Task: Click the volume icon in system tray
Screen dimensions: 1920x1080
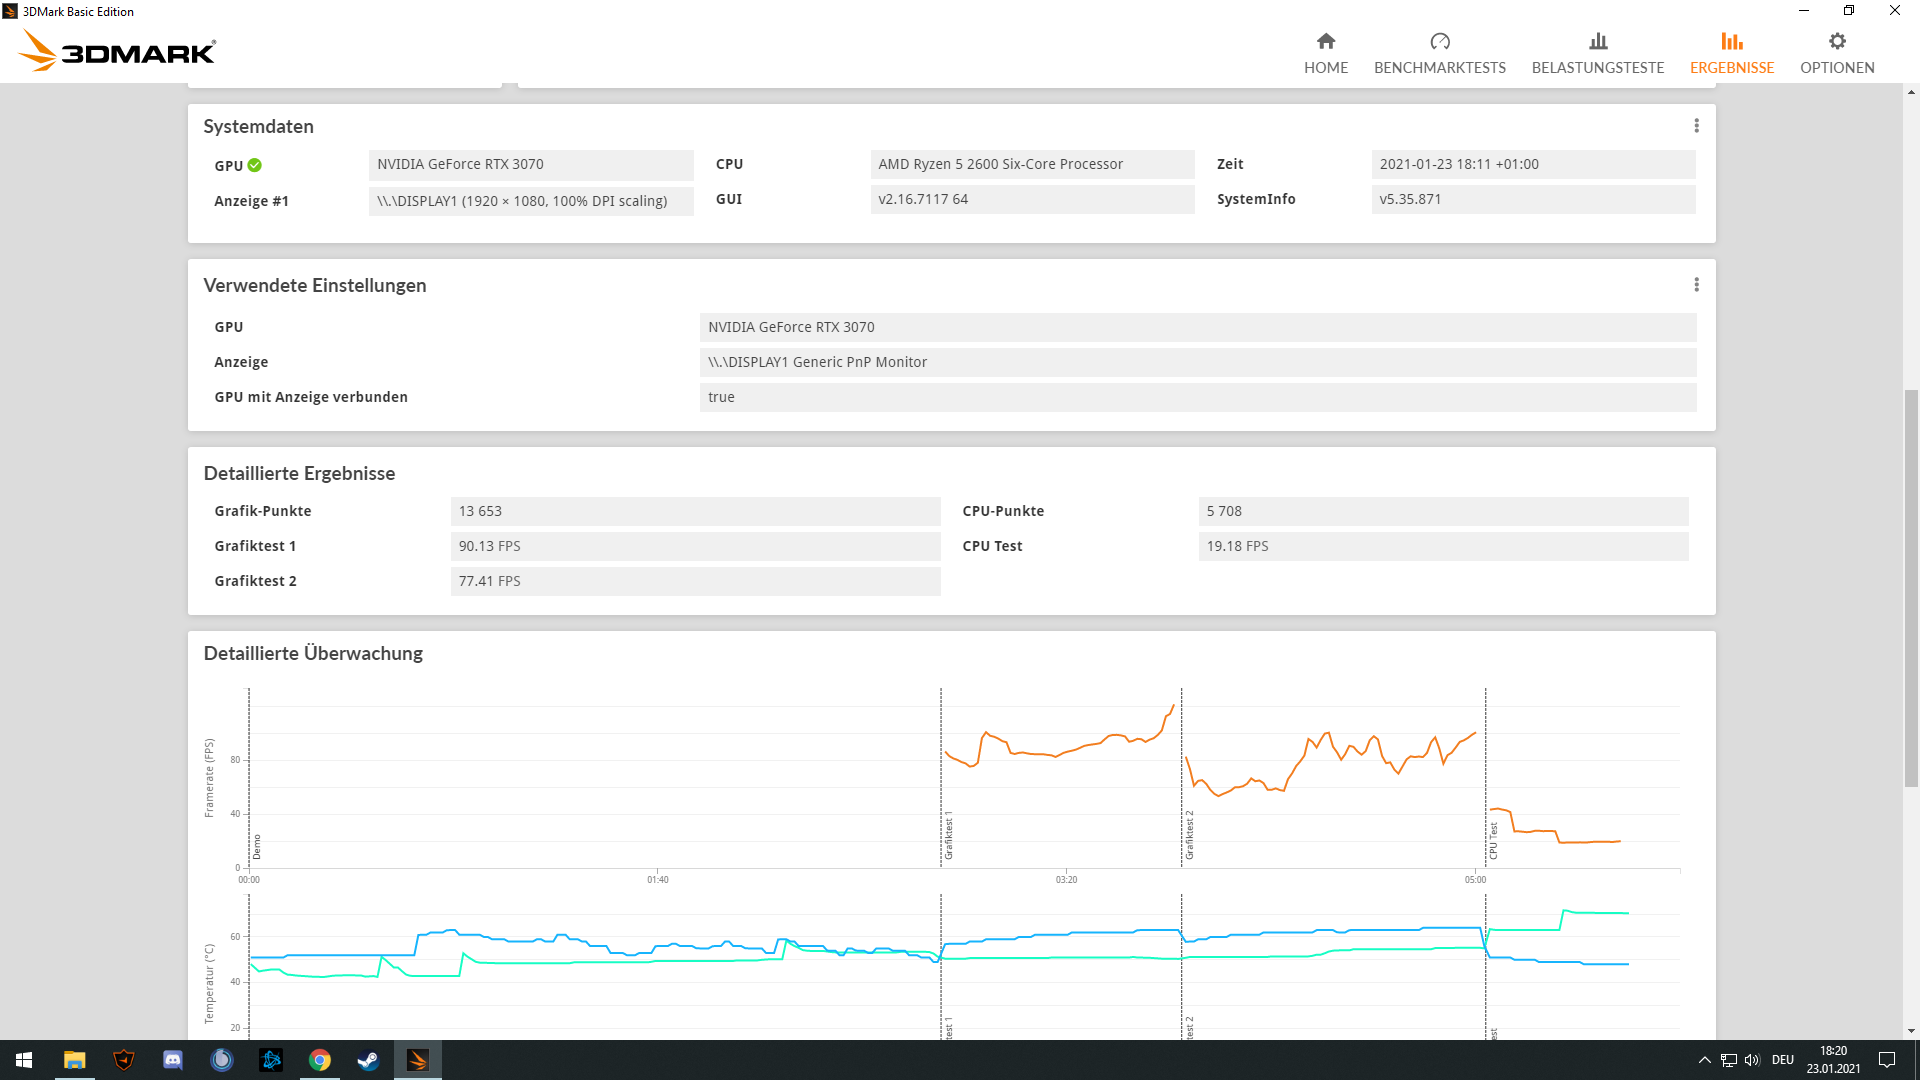Action: click(x=1752, y=1060)
